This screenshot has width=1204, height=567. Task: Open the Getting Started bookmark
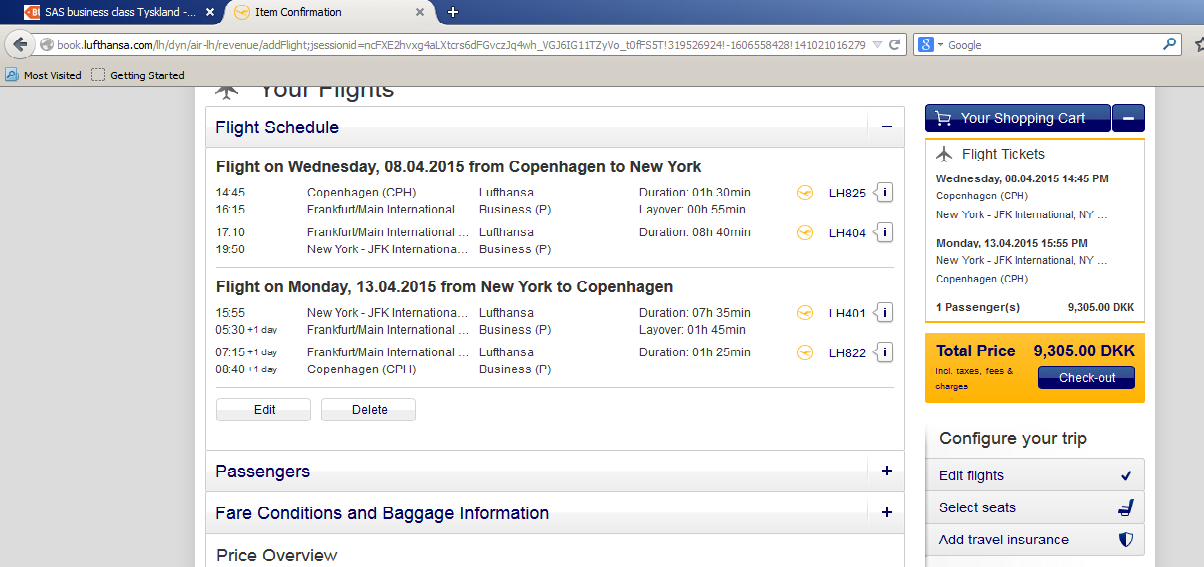point(138,75)
